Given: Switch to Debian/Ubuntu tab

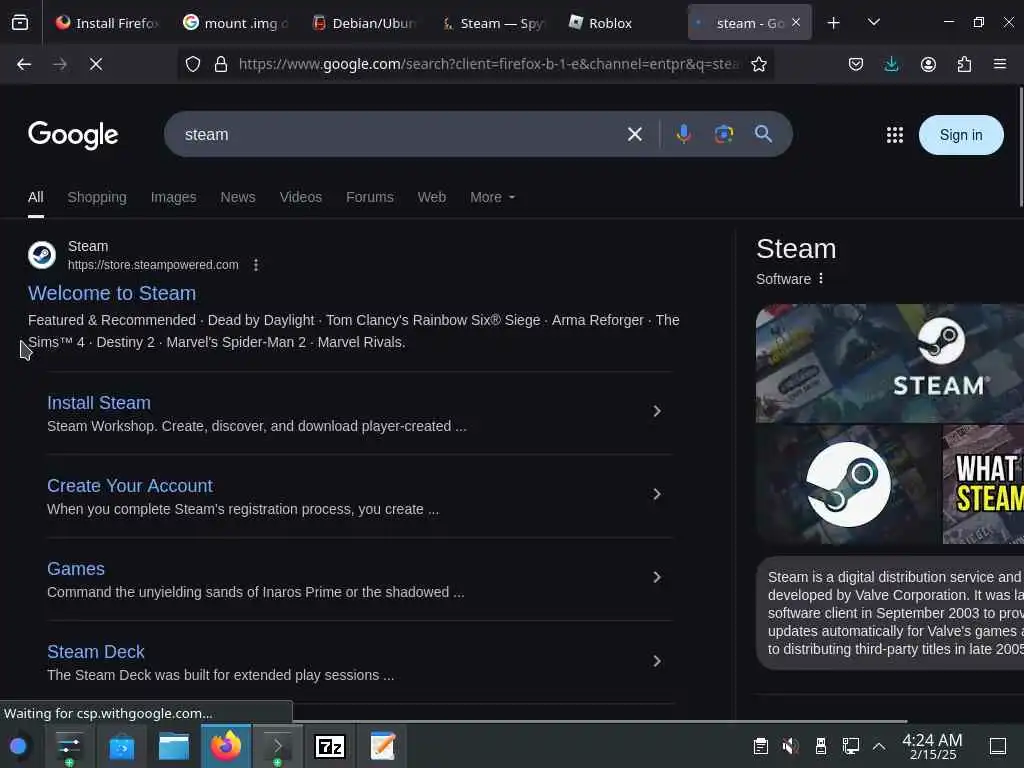Looking at the screenshot, I should pos(364,23).
